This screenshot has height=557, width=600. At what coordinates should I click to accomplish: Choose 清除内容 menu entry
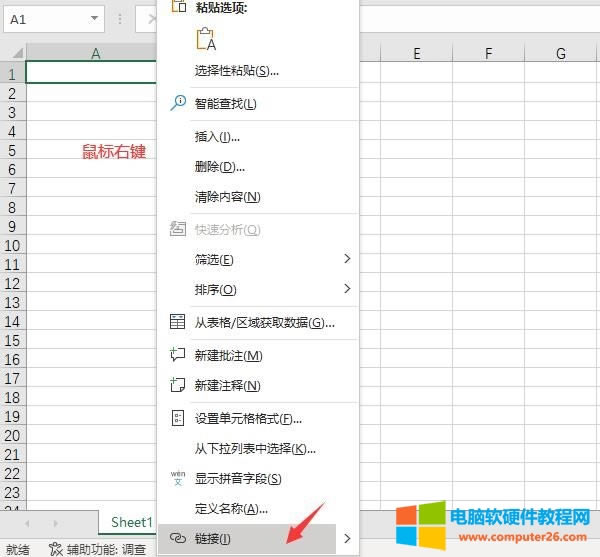[227, 196]
